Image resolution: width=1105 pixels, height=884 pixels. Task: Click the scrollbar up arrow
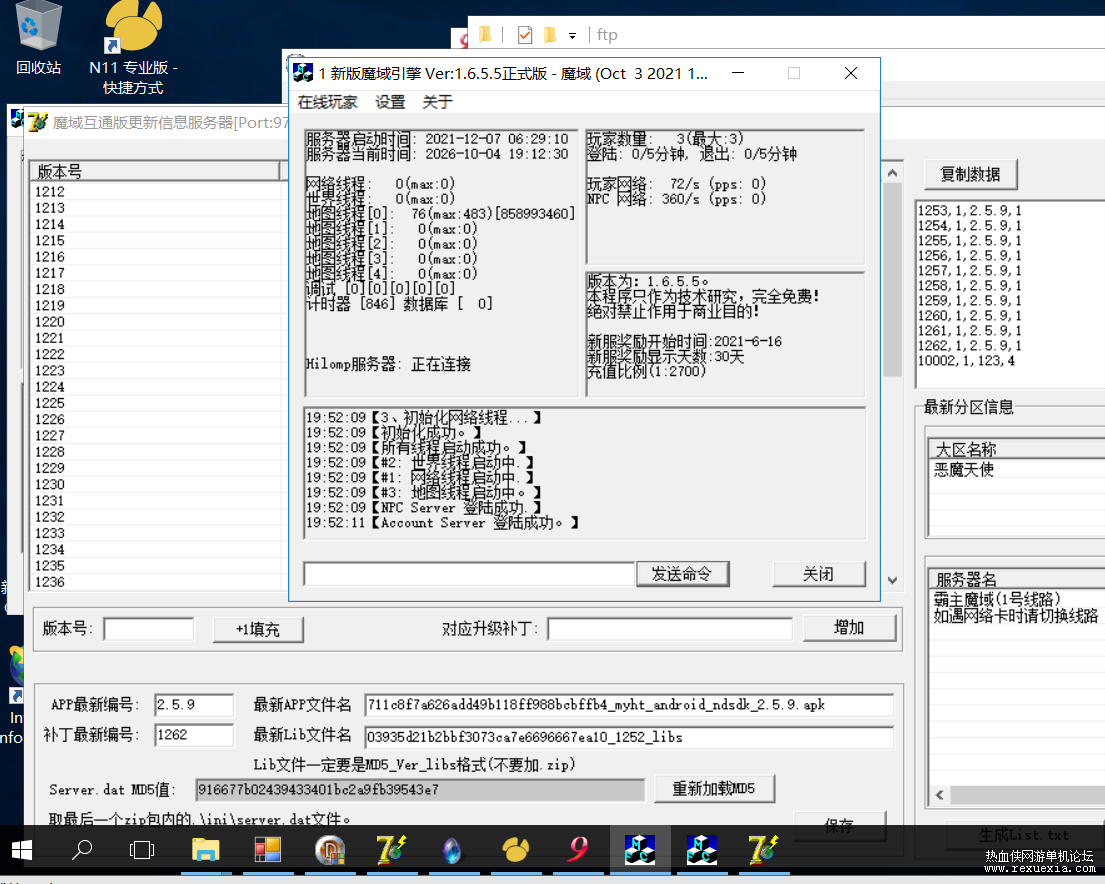(x=892, y=173)
